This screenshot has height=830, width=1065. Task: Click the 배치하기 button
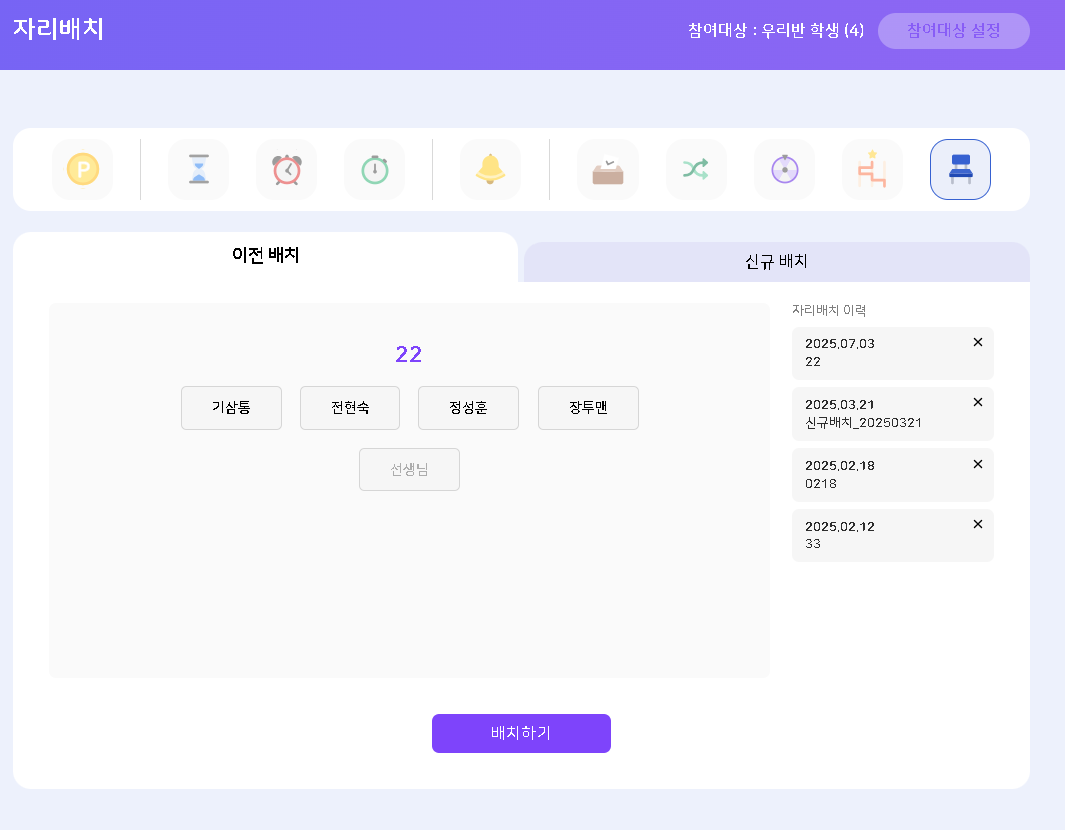[521, 733]
